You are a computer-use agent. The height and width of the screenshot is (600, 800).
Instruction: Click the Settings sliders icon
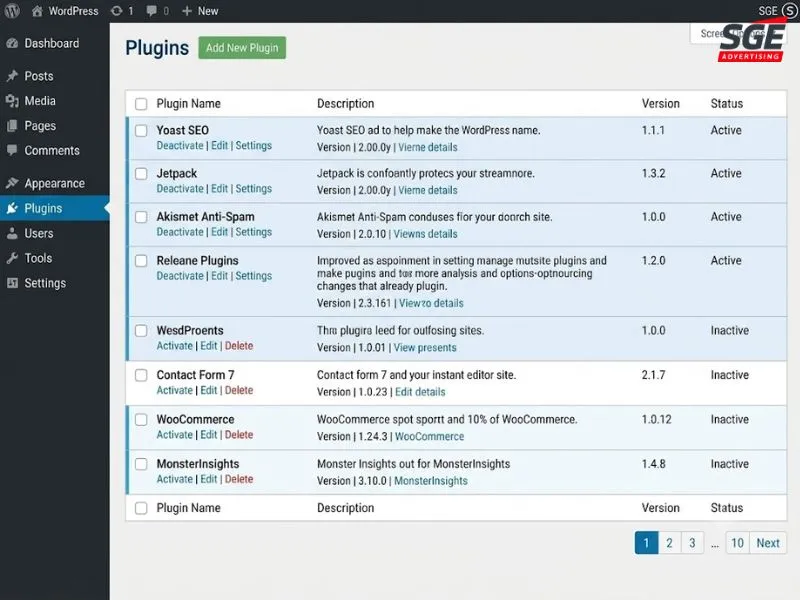[12, 283]
